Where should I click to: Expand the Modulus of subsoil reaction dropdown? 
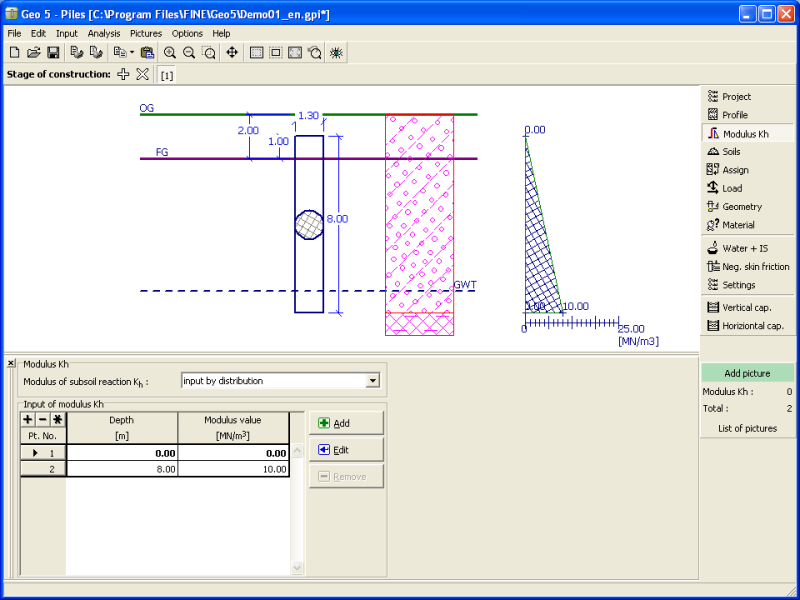point(373,380)
